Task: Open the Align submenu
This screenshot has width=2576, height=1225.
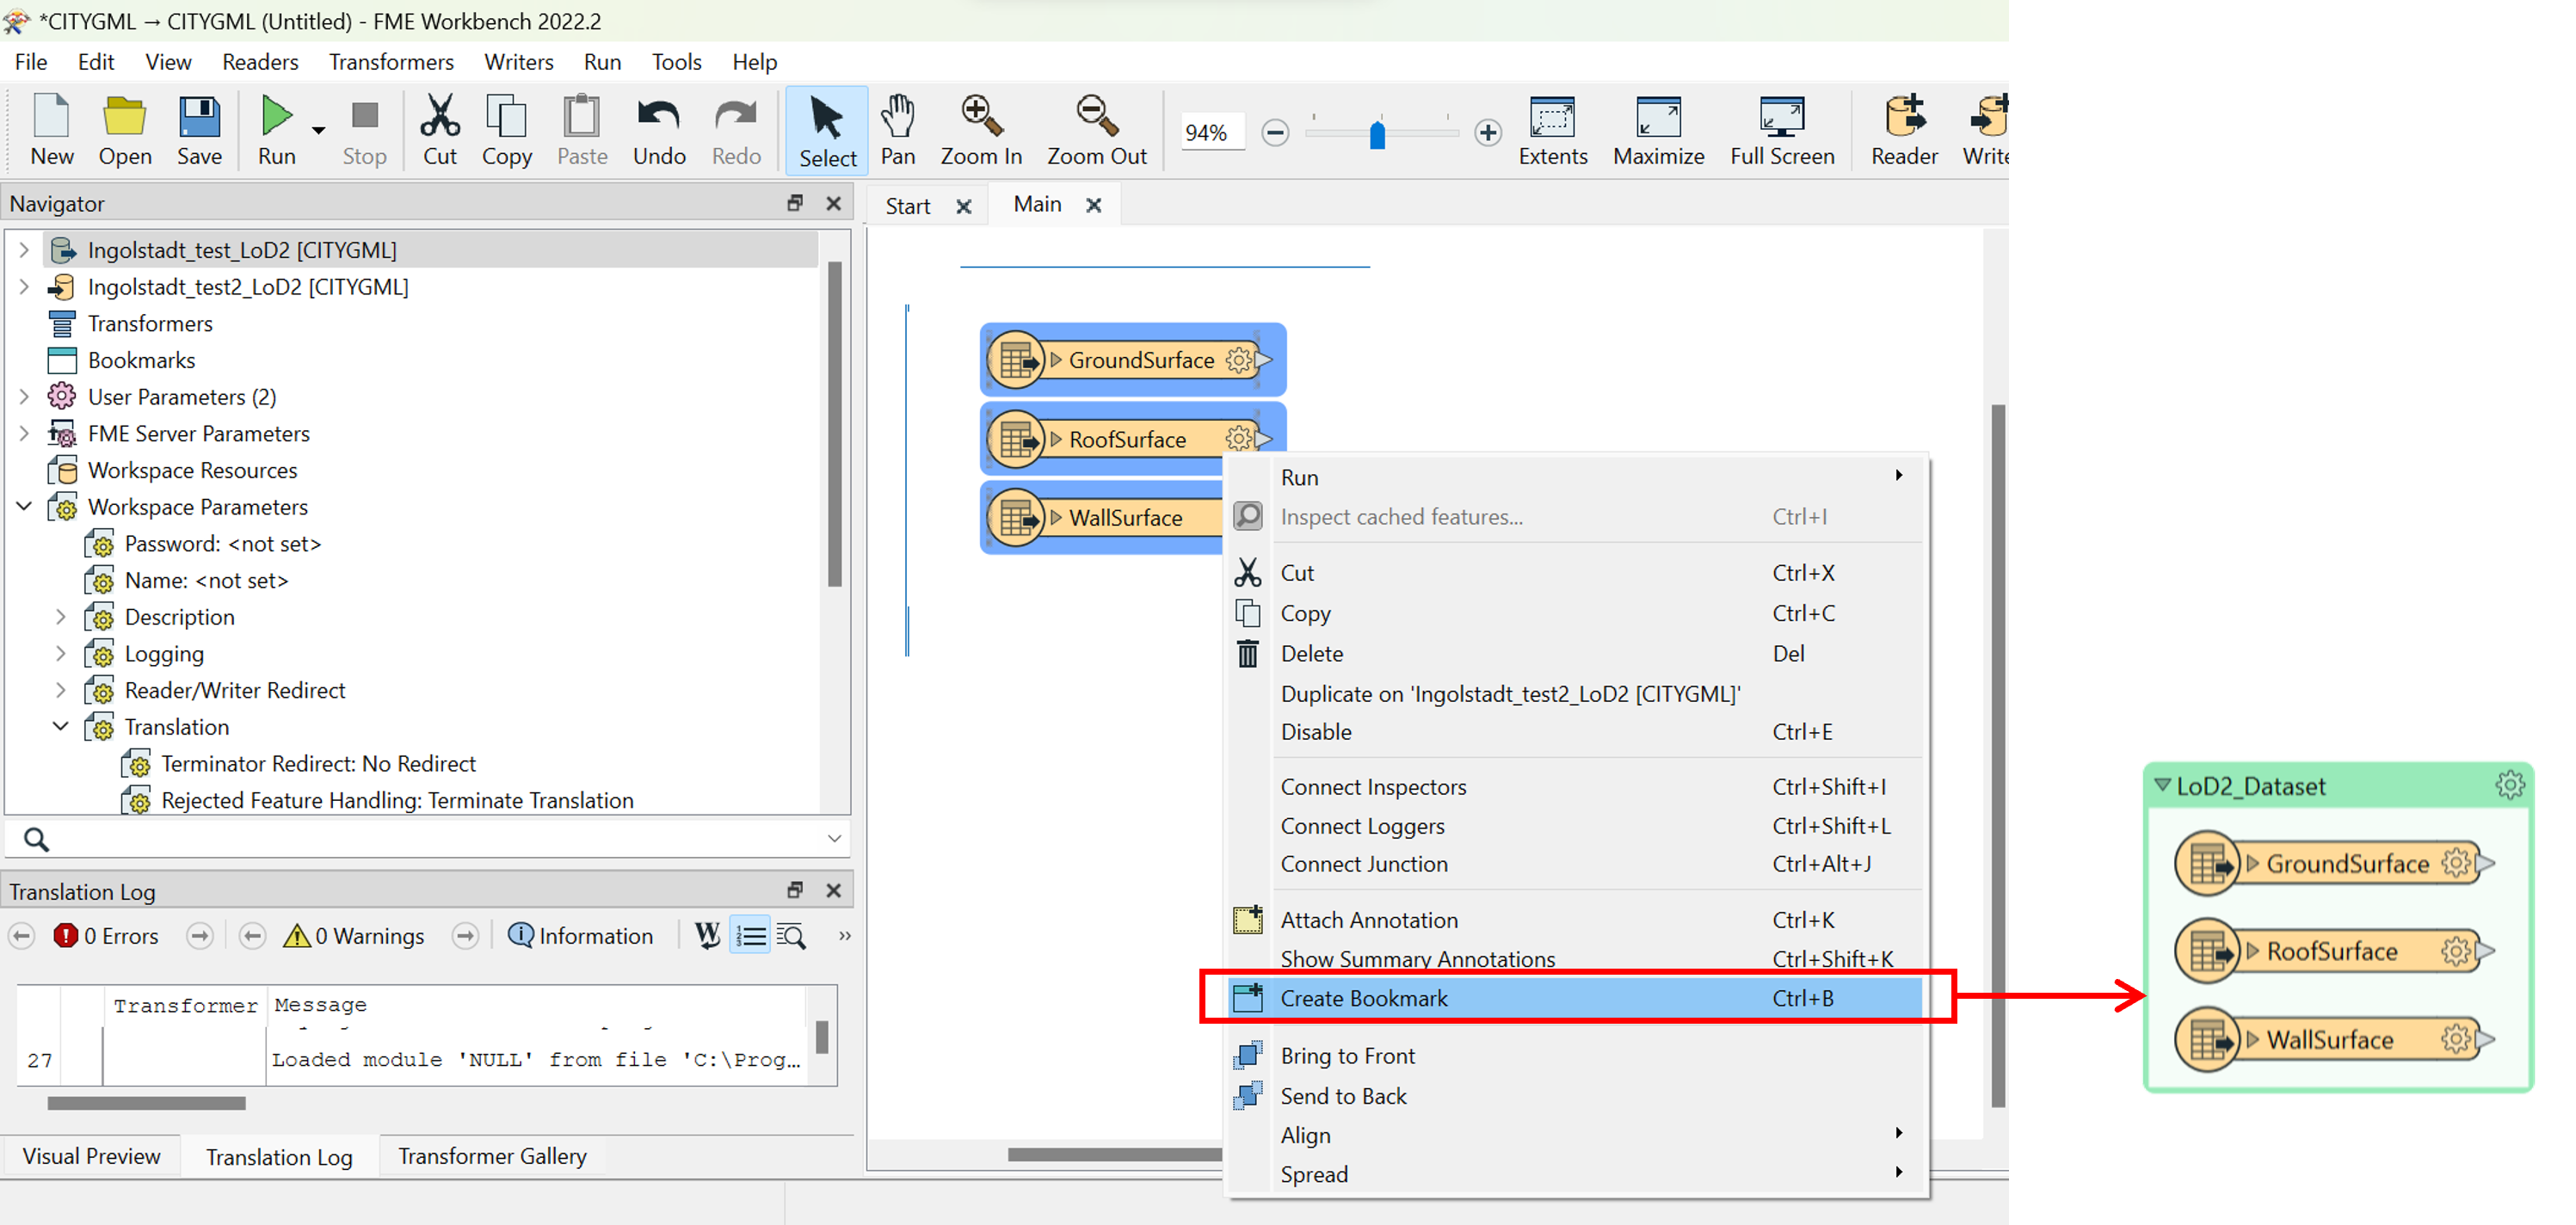Action: coord(1575,1136)
